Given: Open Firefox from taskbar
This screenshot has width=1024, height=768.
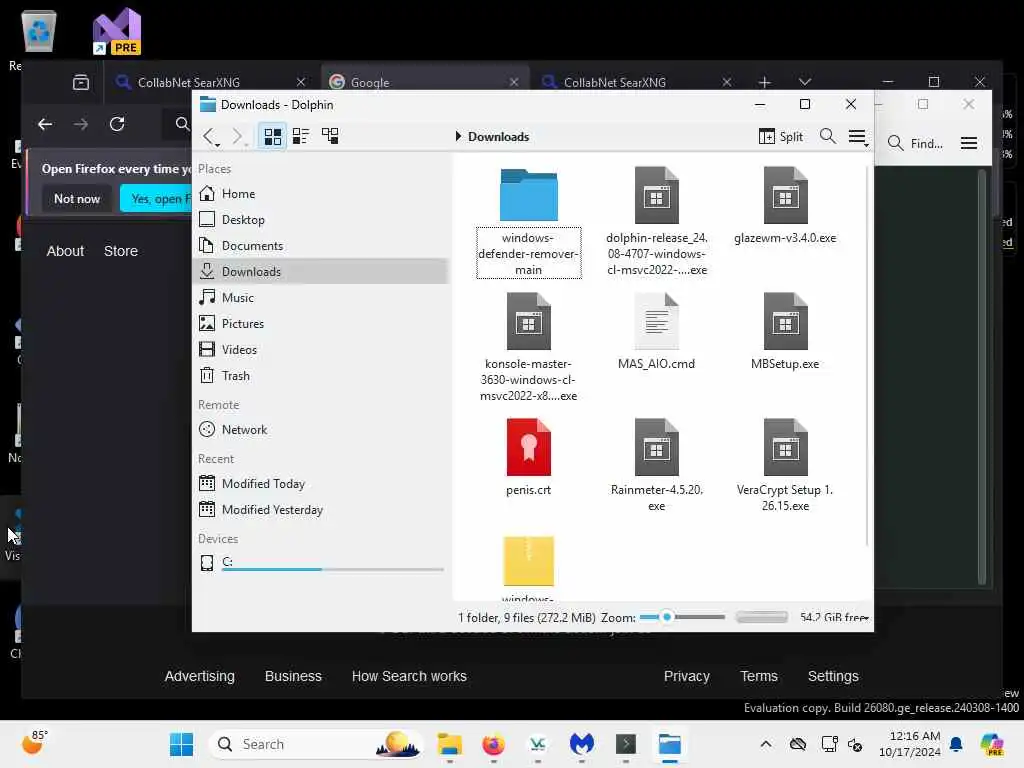Looking at the screenshot, I should point(493,744).
